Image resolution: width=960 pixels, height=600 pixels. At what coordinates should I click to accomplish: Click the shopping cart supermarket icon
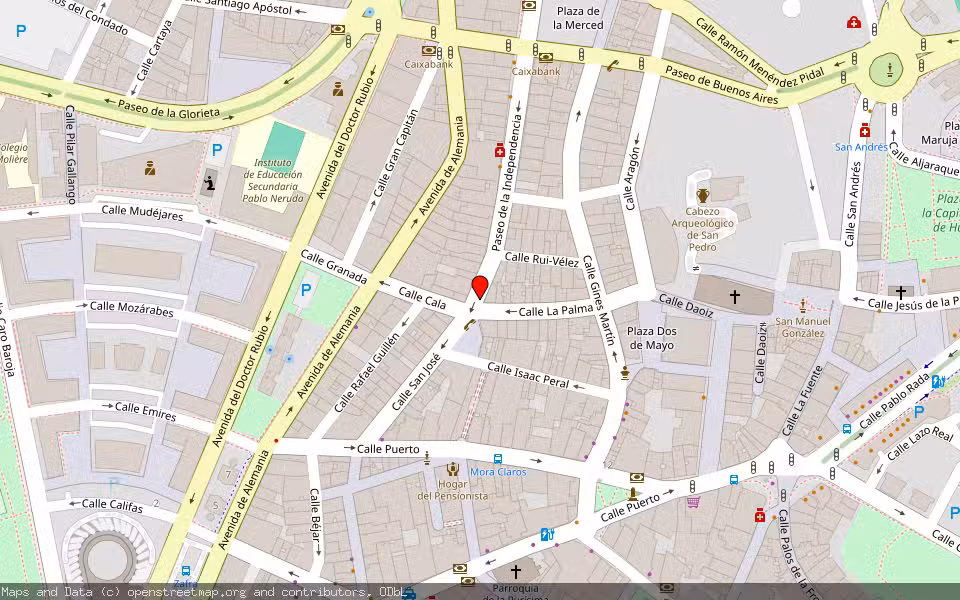click(x=693, y=502)
